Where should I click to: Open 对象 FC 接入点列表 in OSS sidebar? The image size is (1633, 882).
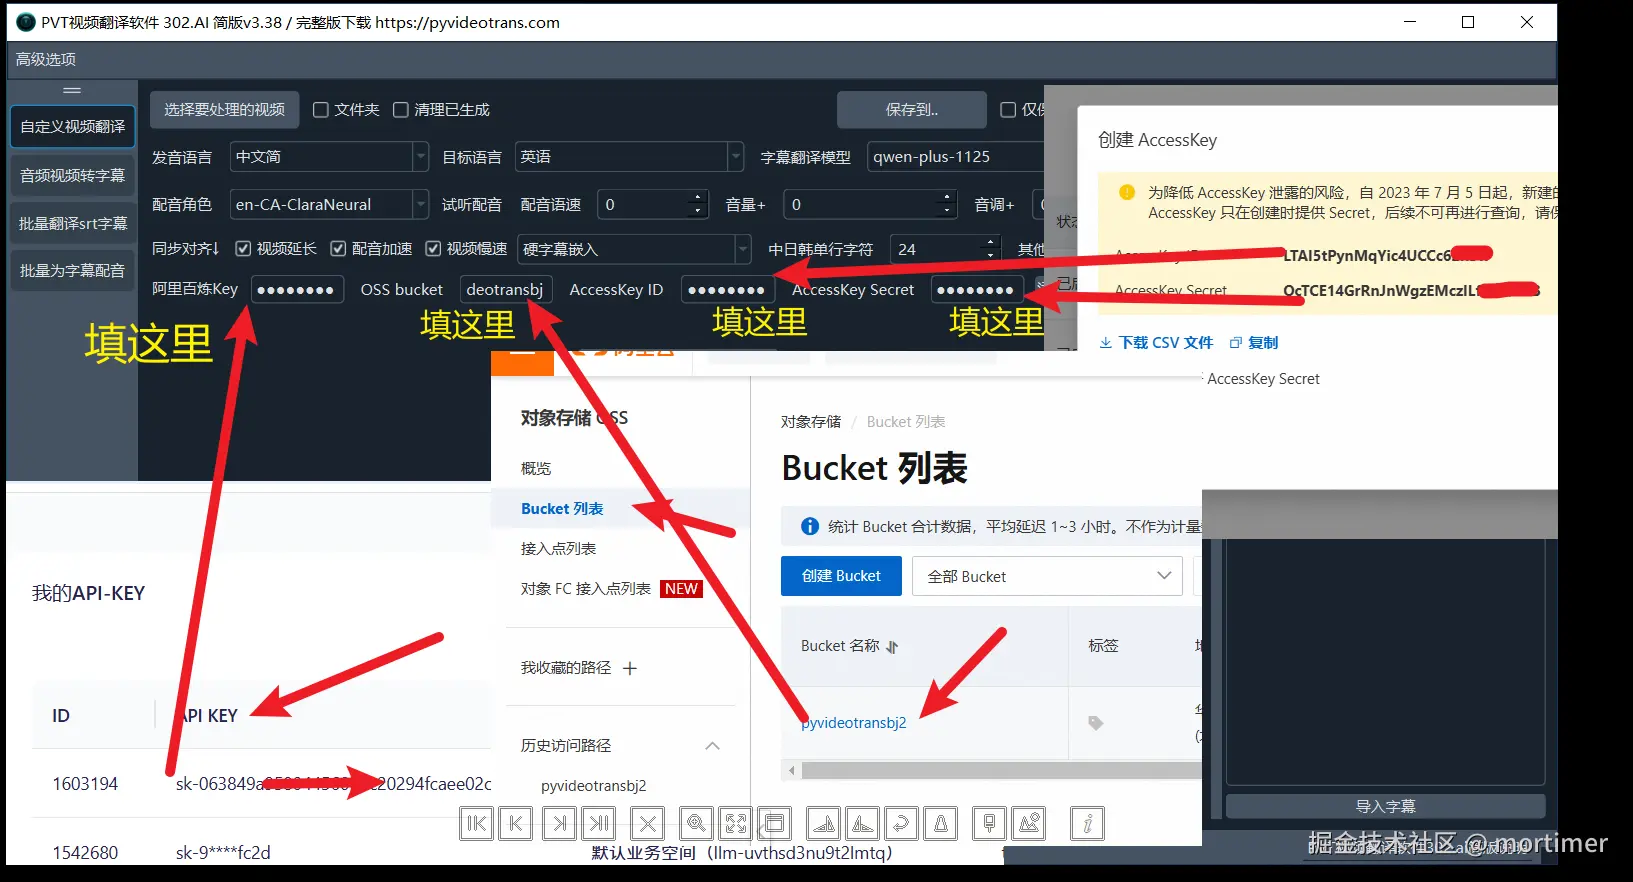[x=586, y=589]
